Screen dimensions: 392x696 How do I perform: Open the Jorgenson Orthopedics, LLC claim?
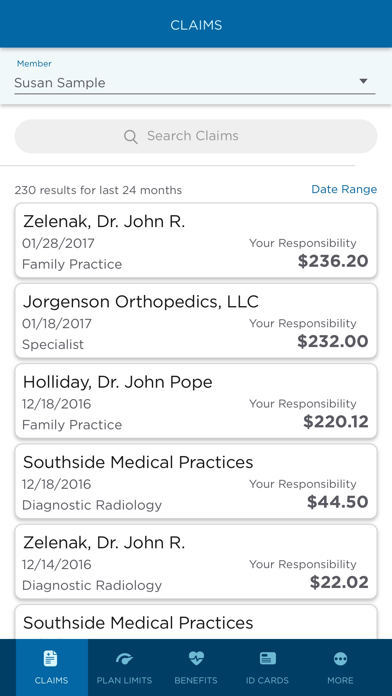pyautogui.click(x=196, y=321)
